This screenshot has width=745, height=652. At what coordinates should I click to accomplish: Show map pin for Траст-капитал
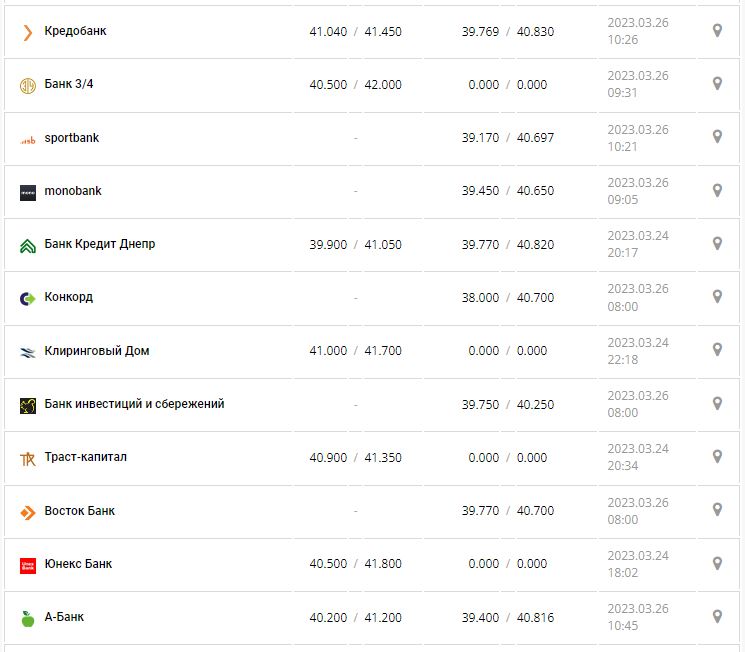click(x=717, y=457)
